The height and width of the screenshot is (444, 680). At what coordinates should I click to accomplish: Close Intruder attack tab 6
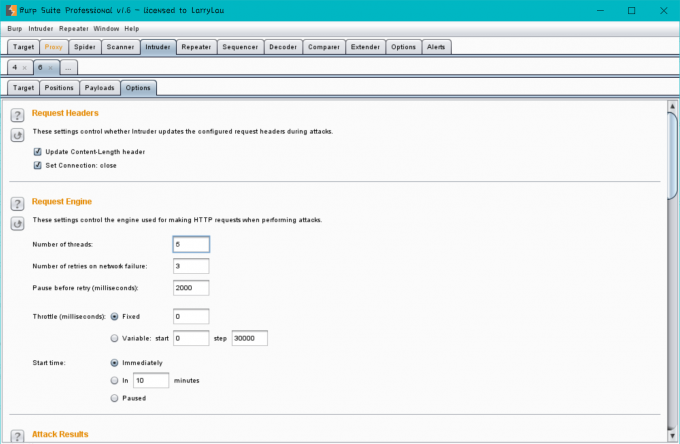[x=51, y=68]
